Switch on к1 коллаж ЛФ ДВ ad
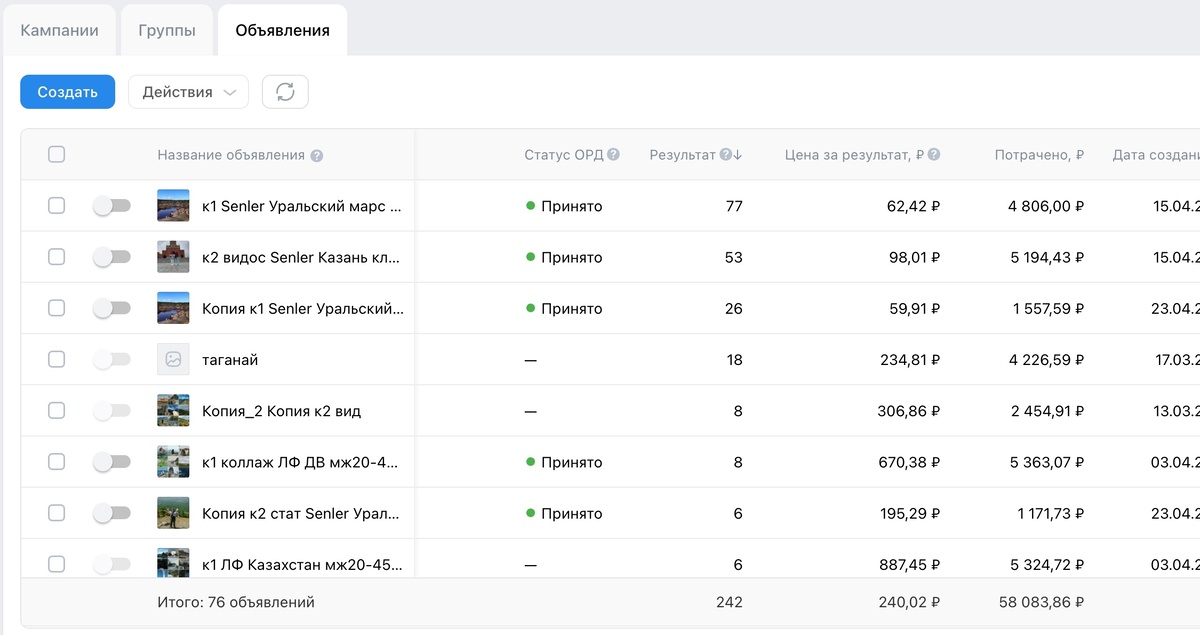This screenshot has height=635, width=1200. click(112, 462)
